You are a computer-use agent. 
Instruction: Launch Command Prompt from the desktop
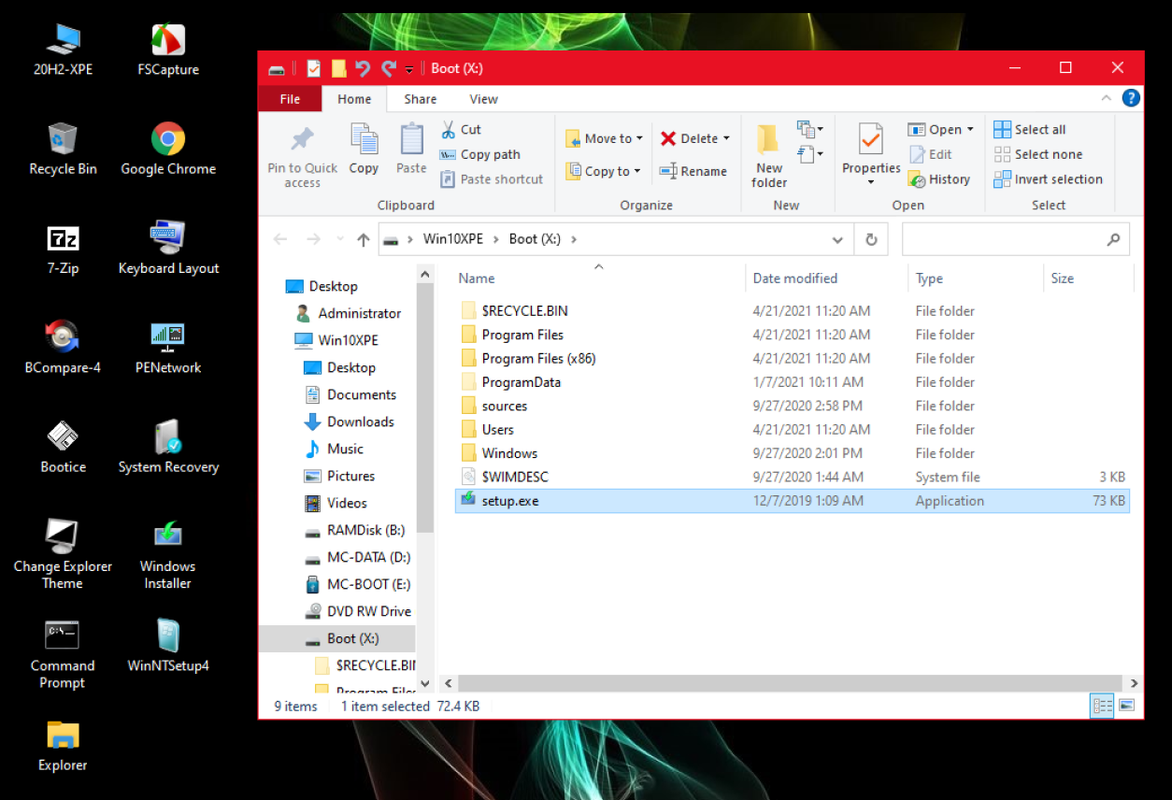coord(63,654)
